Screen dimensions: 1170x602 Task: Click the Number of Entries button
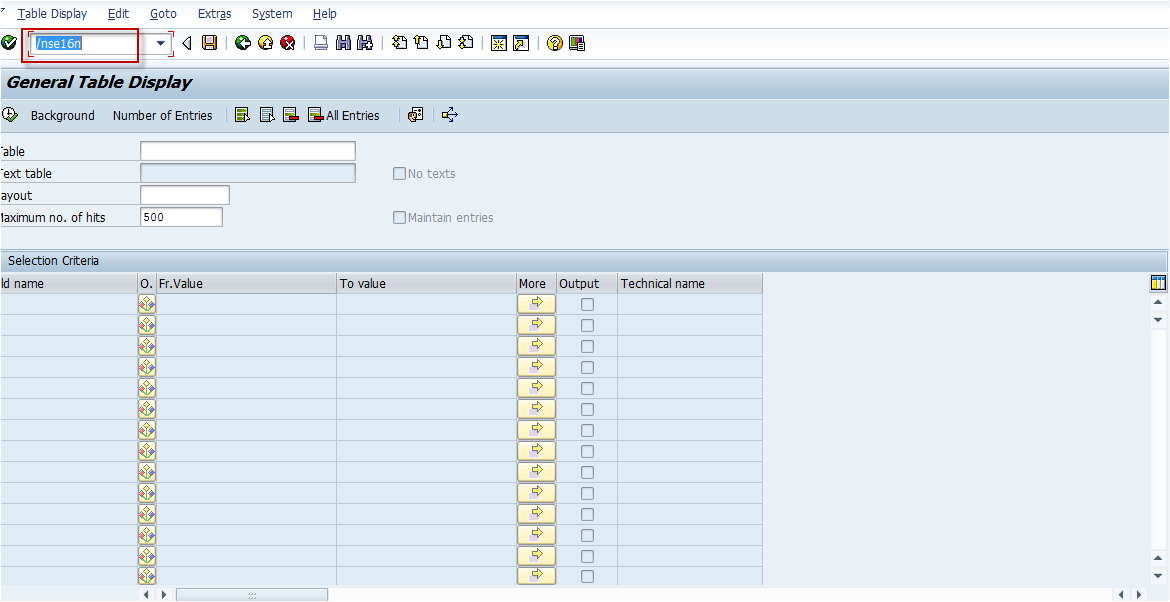click(x=162, y=115)
